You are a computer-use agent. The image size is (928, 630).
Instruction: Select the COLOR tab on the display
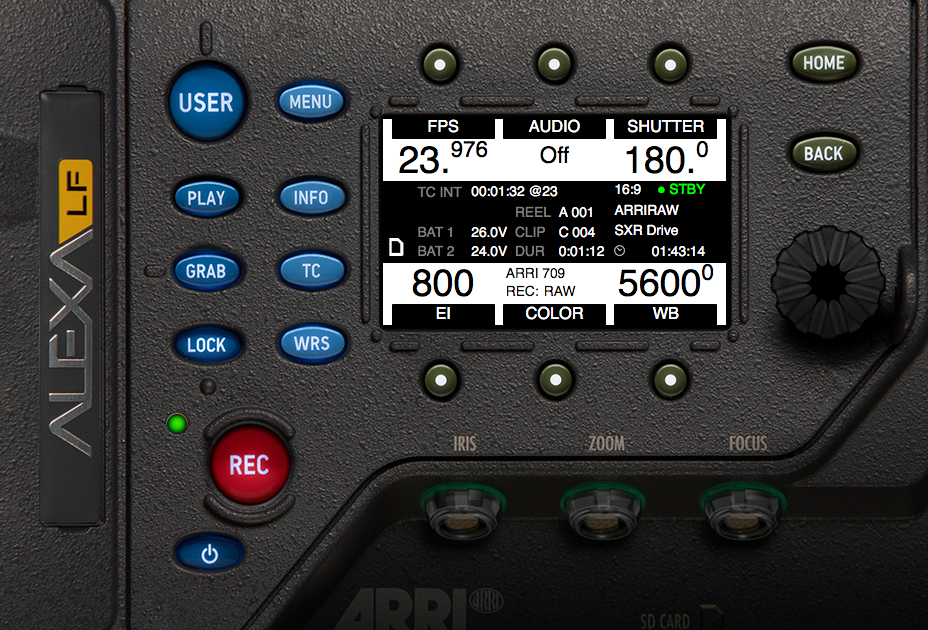tap(554, 313)
